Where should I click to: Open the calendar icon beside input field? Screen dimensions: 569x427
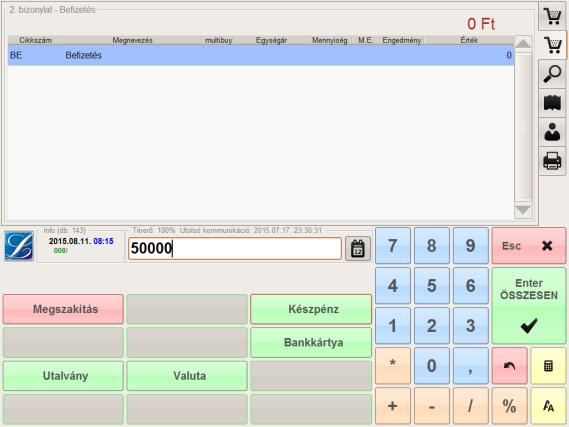point(358,249)
